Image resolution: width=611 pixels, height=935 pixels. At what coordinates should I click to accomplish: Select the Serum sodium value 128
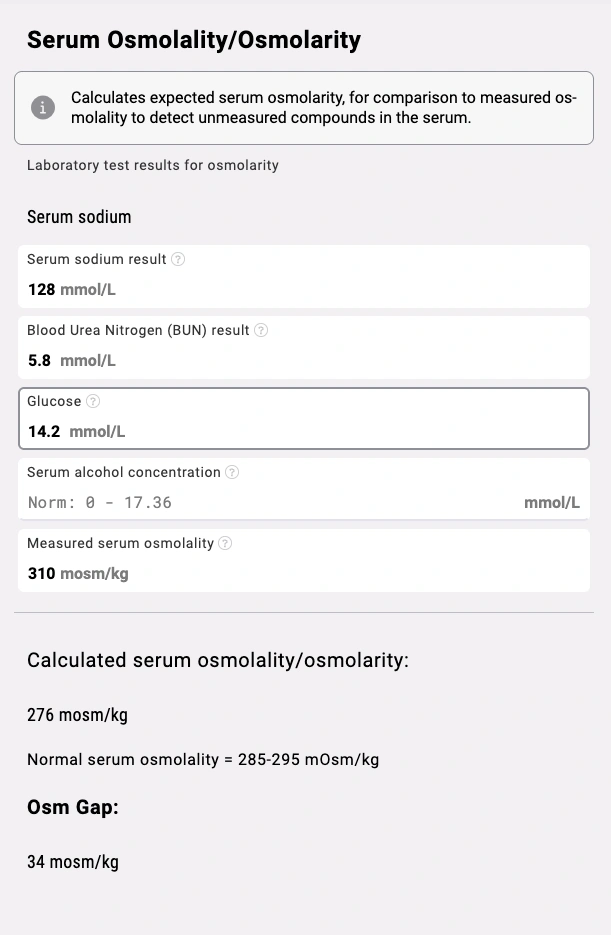41,289
